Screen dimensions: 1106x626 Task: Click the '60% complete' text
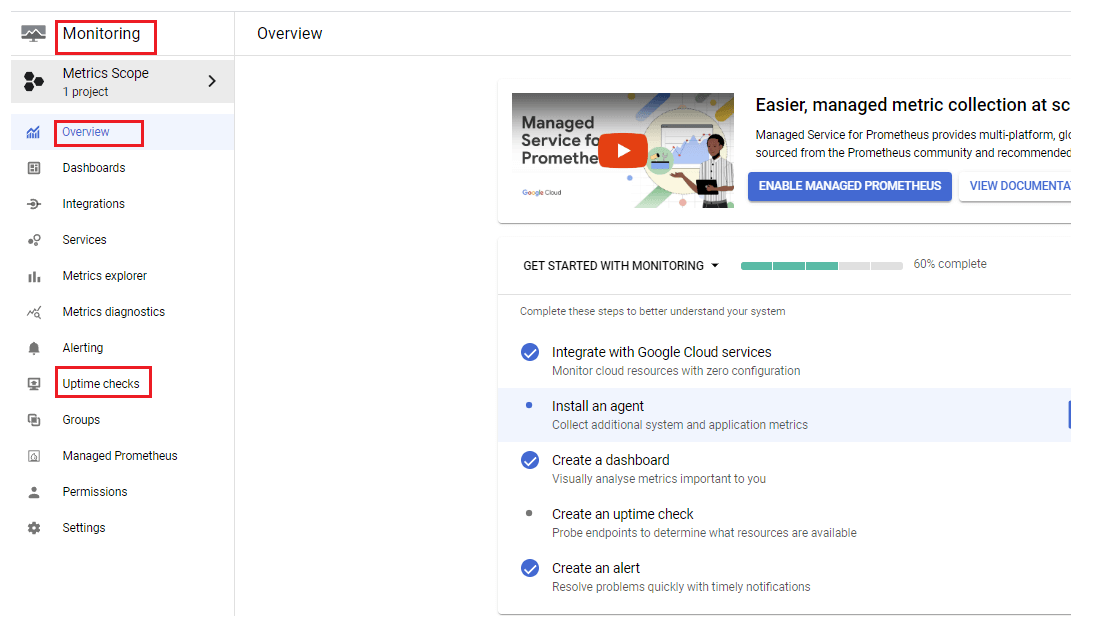(950, 264)
